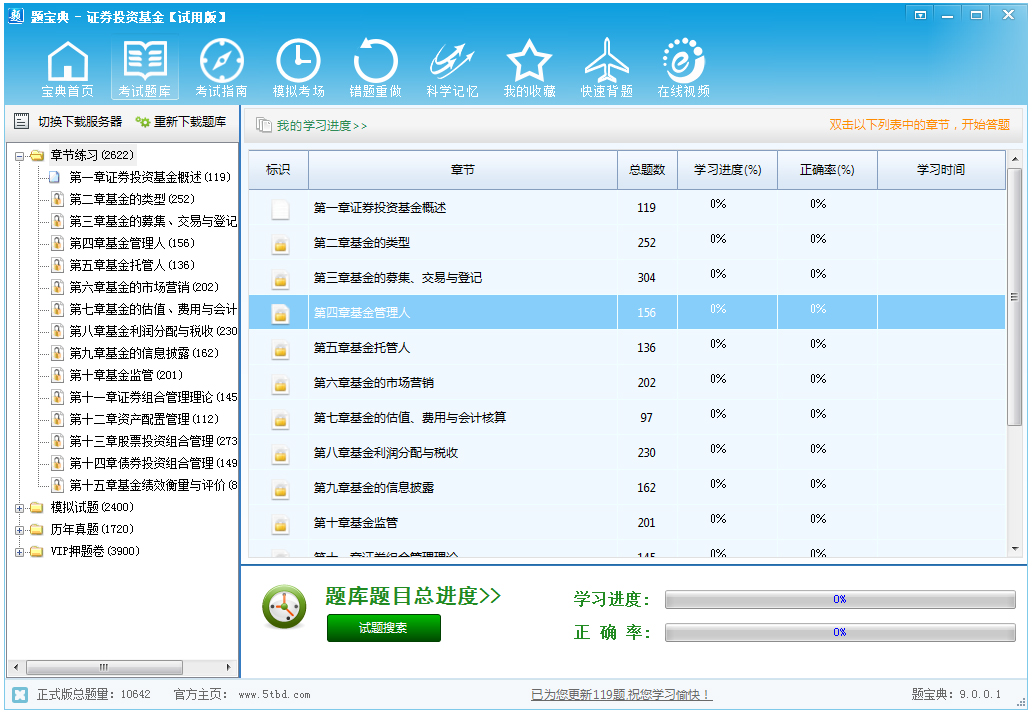Screen dimensions: 1032x715
Task: Click 切换下载服务器 button
Action: [x=68, y=121]
